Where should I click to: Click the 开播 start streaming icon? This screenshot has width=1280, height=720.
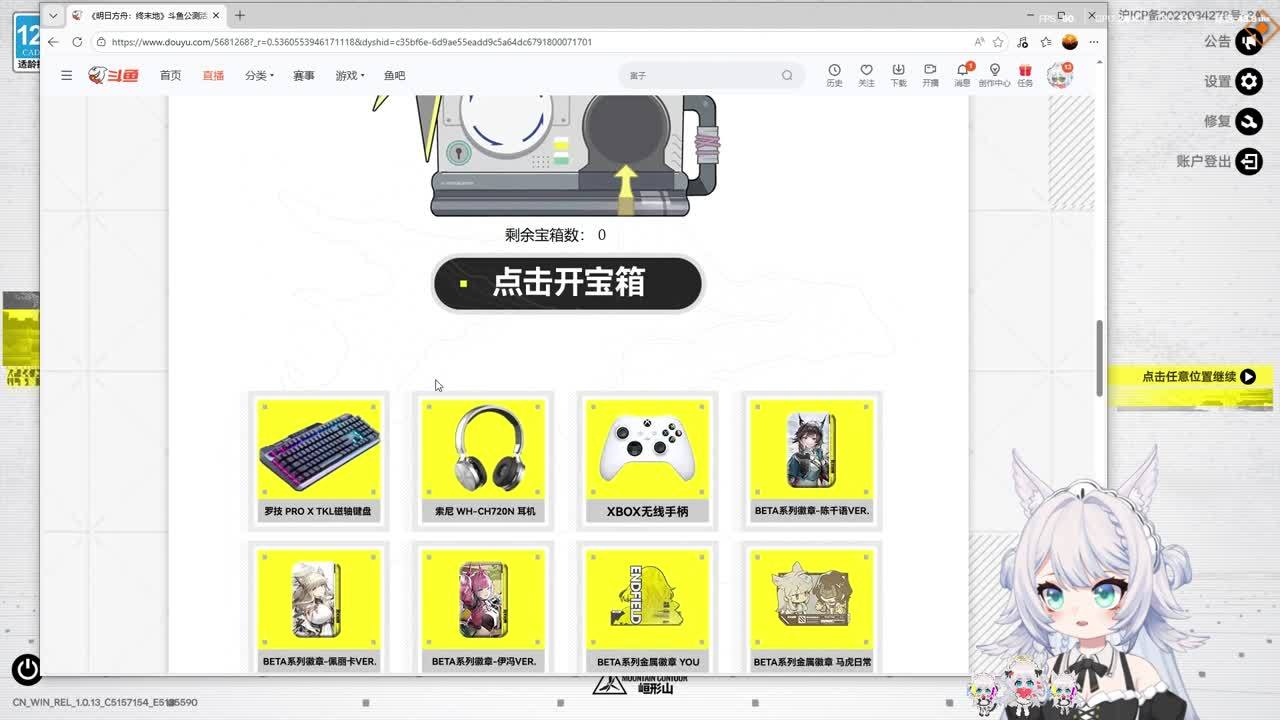click(x=930, y=74)
